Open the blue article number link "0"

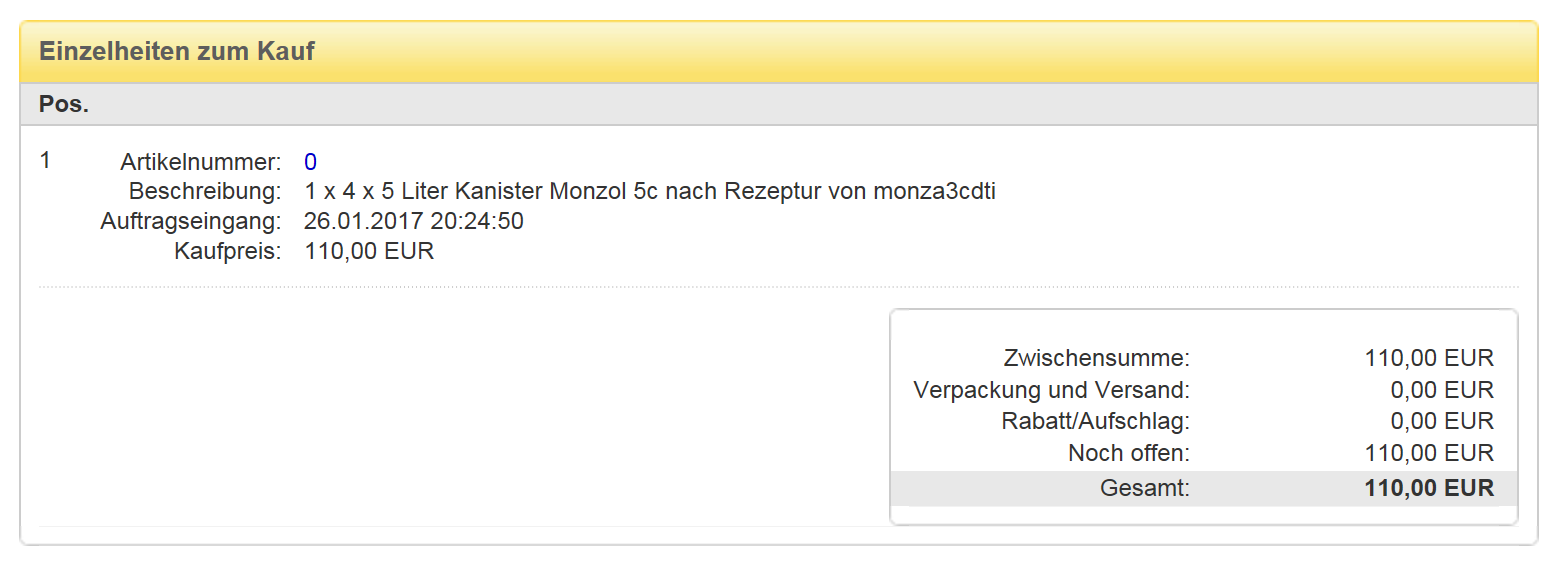point(310,162)
